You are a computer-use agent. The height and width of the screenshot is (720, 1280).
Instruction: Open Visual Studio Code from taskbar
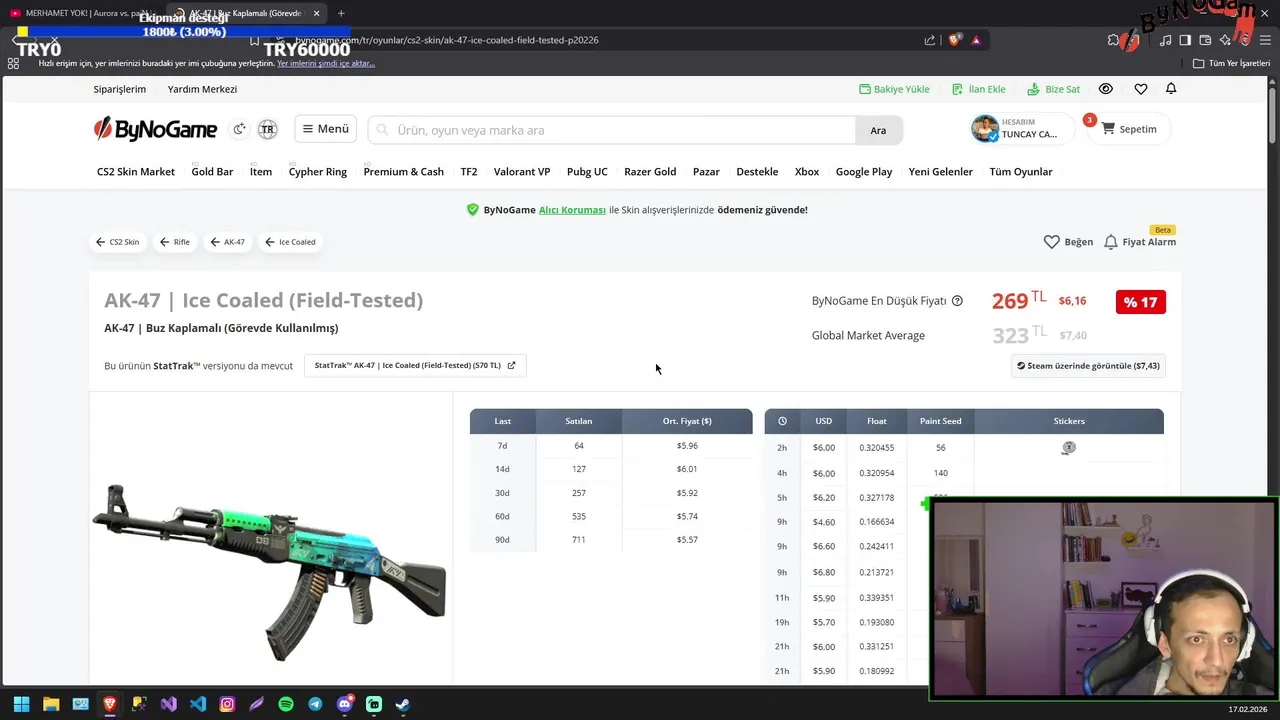tap(198, 704)
